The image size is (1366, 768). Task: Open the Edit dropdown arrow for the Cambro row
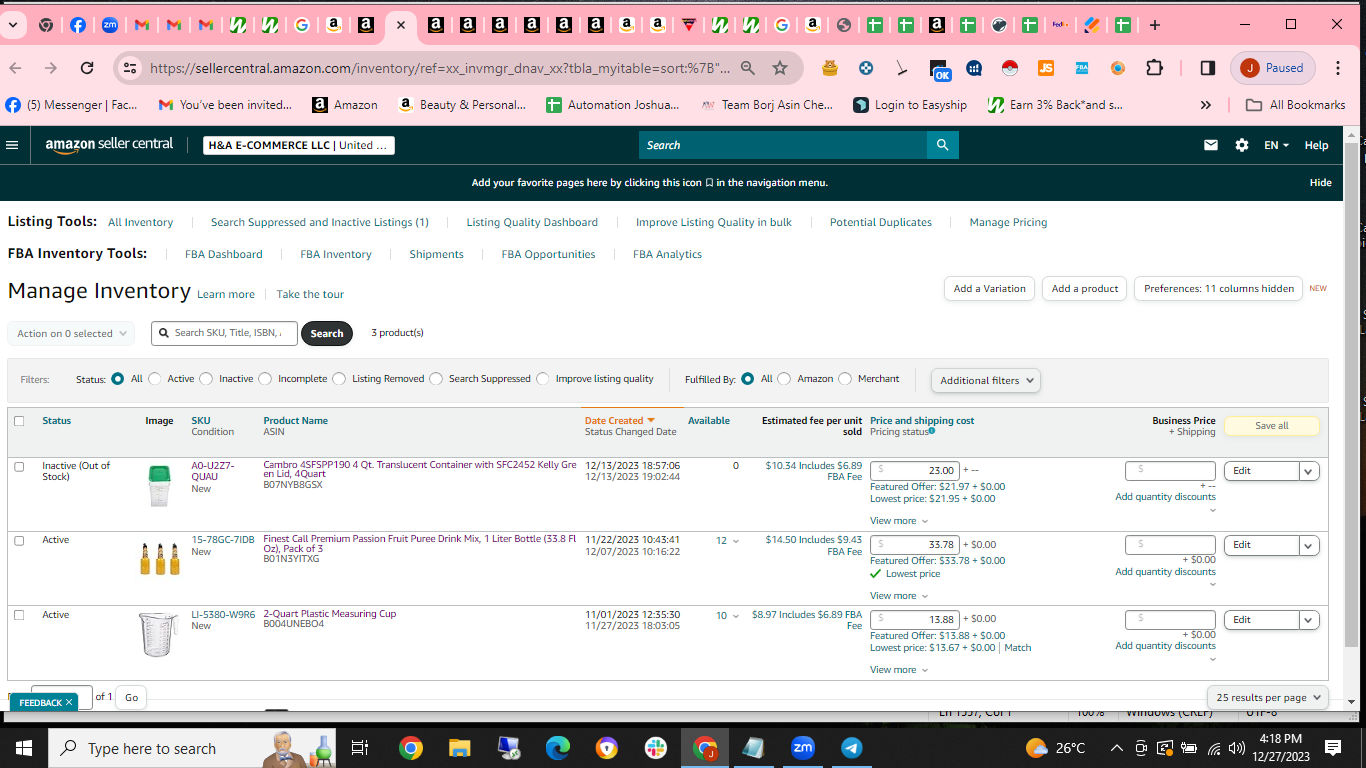(x=1309, y=471)
